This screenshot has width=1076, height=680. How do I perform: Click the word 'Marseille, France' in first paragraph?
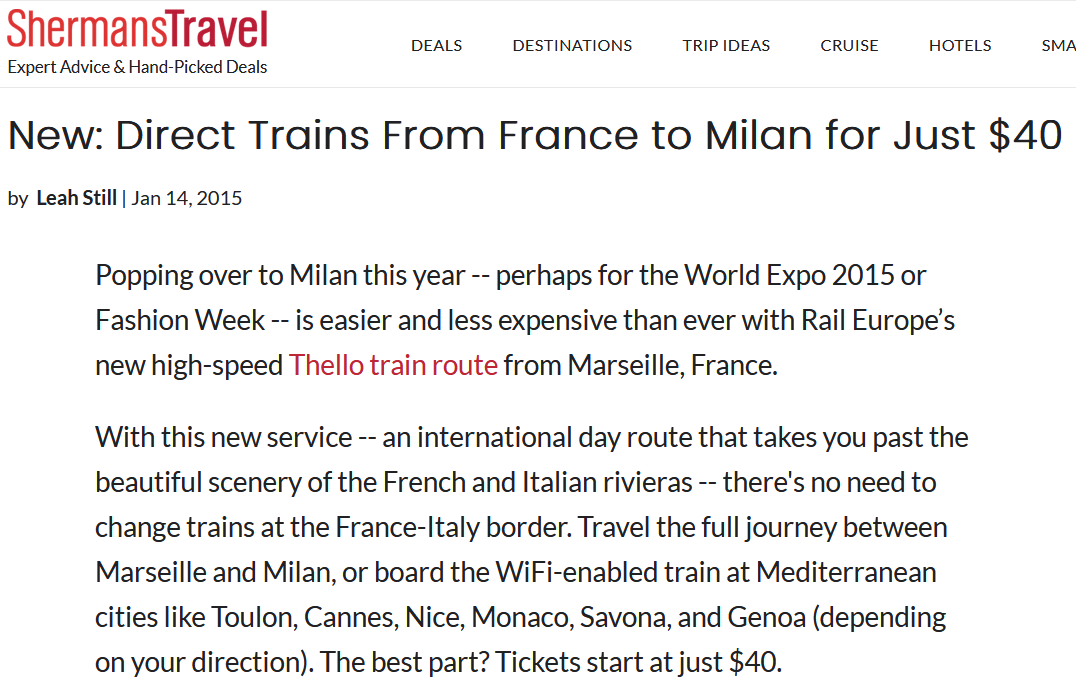pyautogui.click(x=670, y=365)
